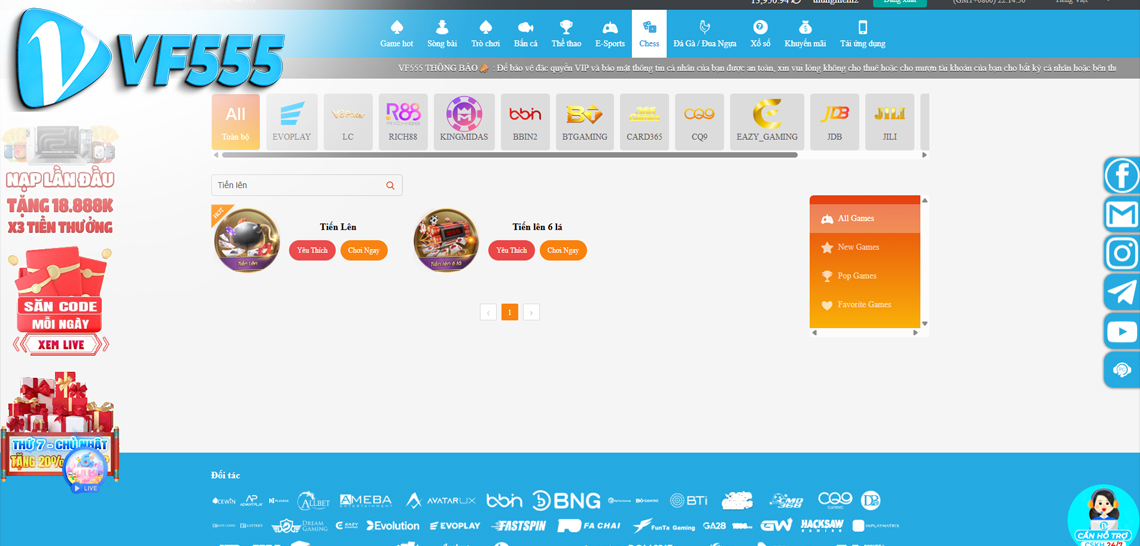Click the AvatarUX partner logo
1140x546 pixels.
coord(441,500)
